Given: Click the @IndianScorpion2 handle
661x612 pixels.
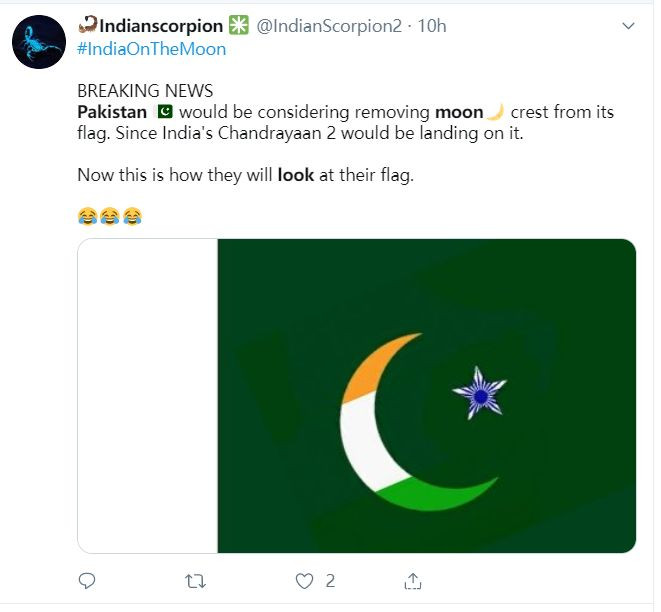Looking at the screenshot, I should click(329, 26).
